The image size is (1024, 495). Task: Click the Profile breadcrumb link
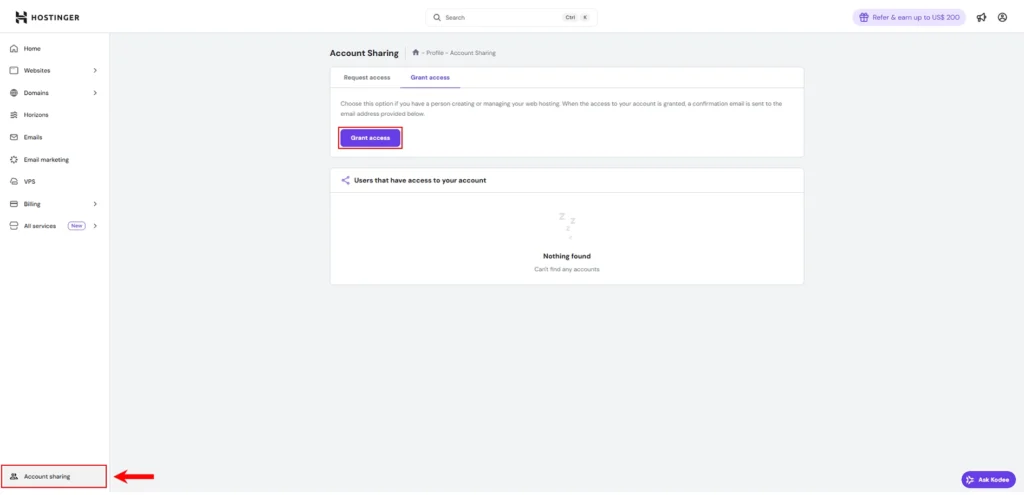click(435, 53)
